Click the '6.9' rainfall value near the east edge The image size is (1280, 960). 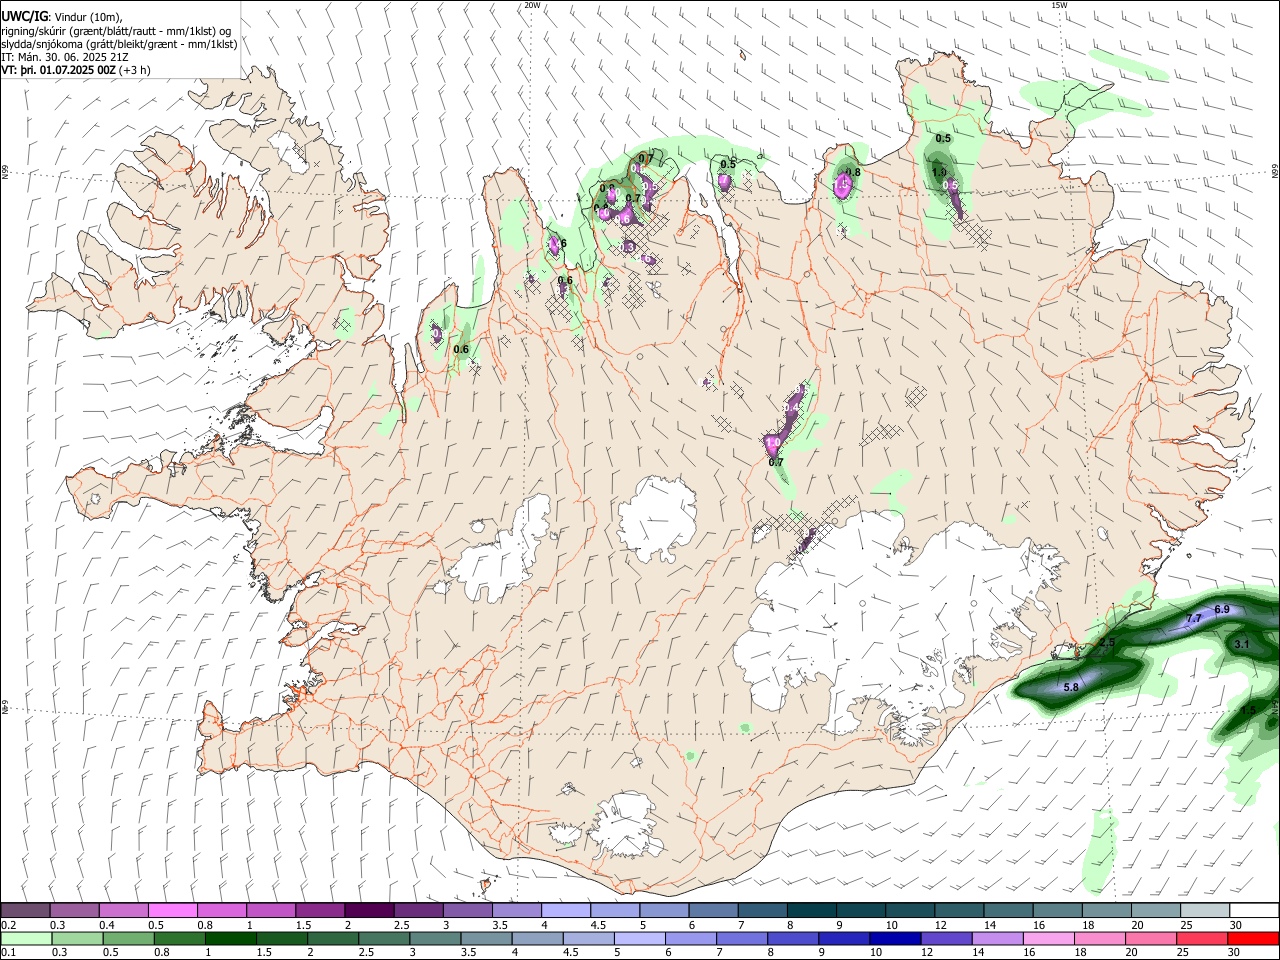[1222, 609]
